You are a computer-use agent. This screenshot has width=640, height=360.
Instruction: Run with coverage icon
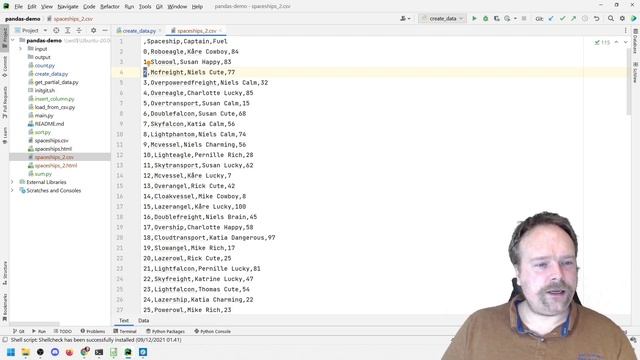[496, 18]
